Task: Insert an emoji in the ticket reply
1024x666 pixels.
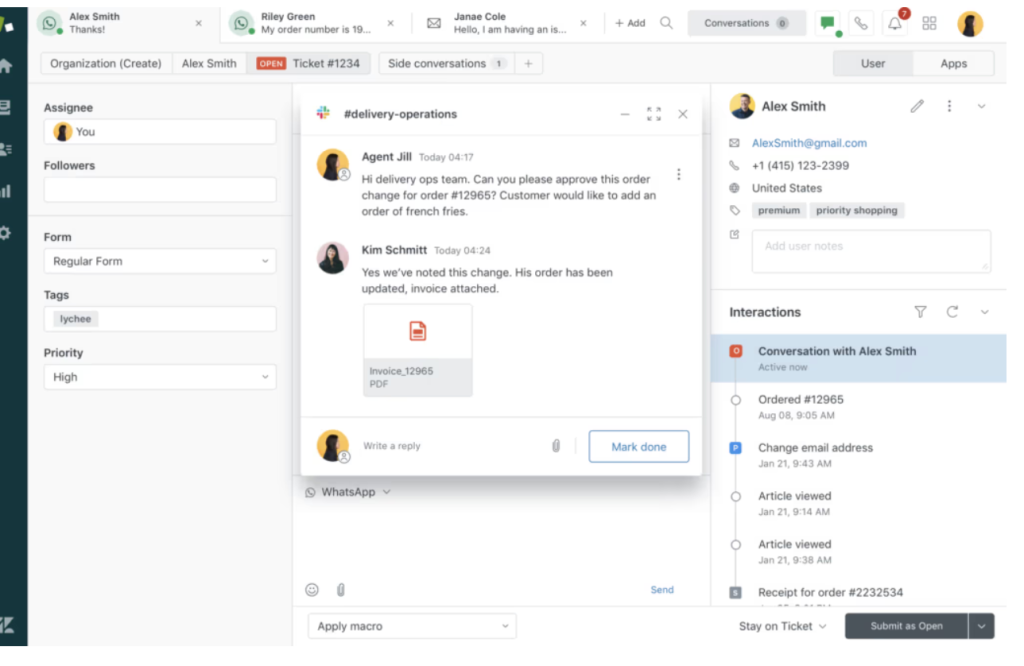Action: click(310, 589)
